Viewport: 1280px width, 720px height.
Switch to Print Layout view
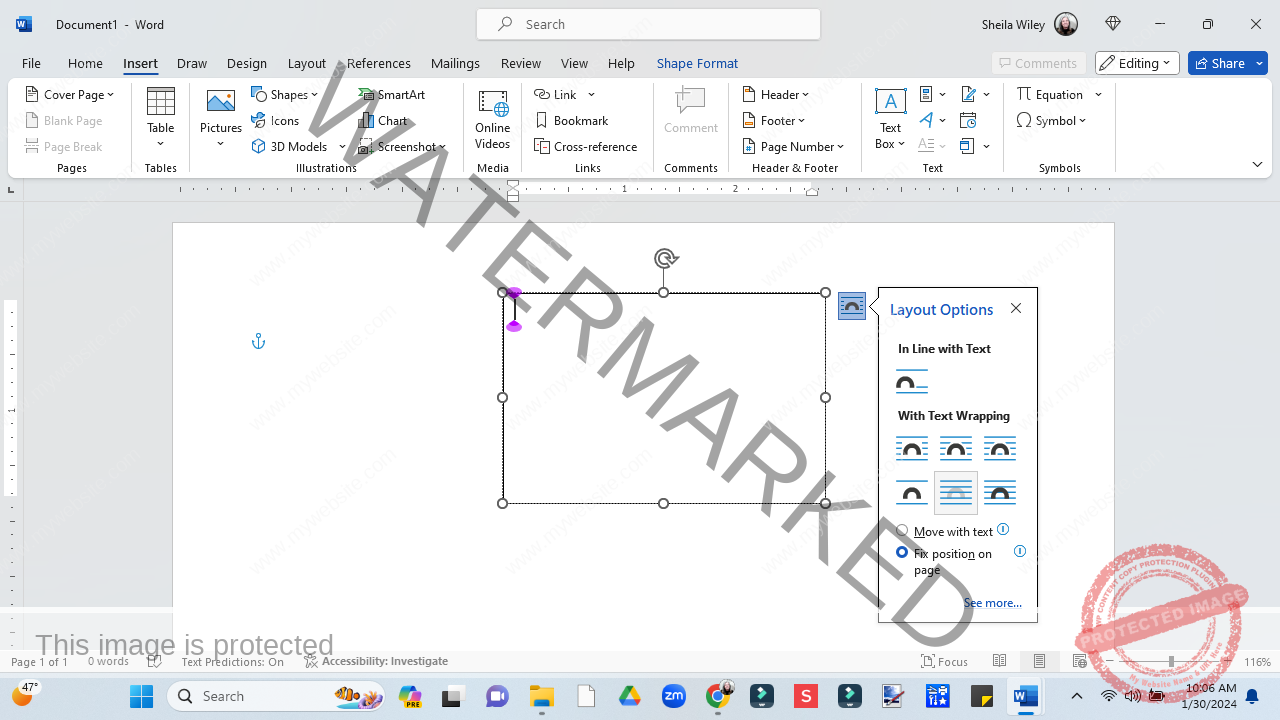pyautogui.click(x=1040, y=661)
